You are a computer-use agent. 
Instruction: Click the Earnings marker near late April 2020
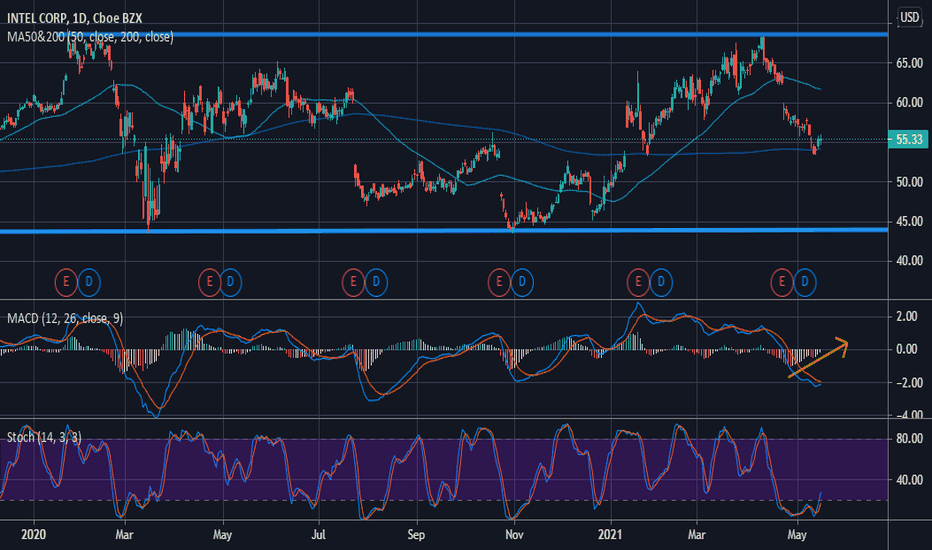(x=209, y=282)
